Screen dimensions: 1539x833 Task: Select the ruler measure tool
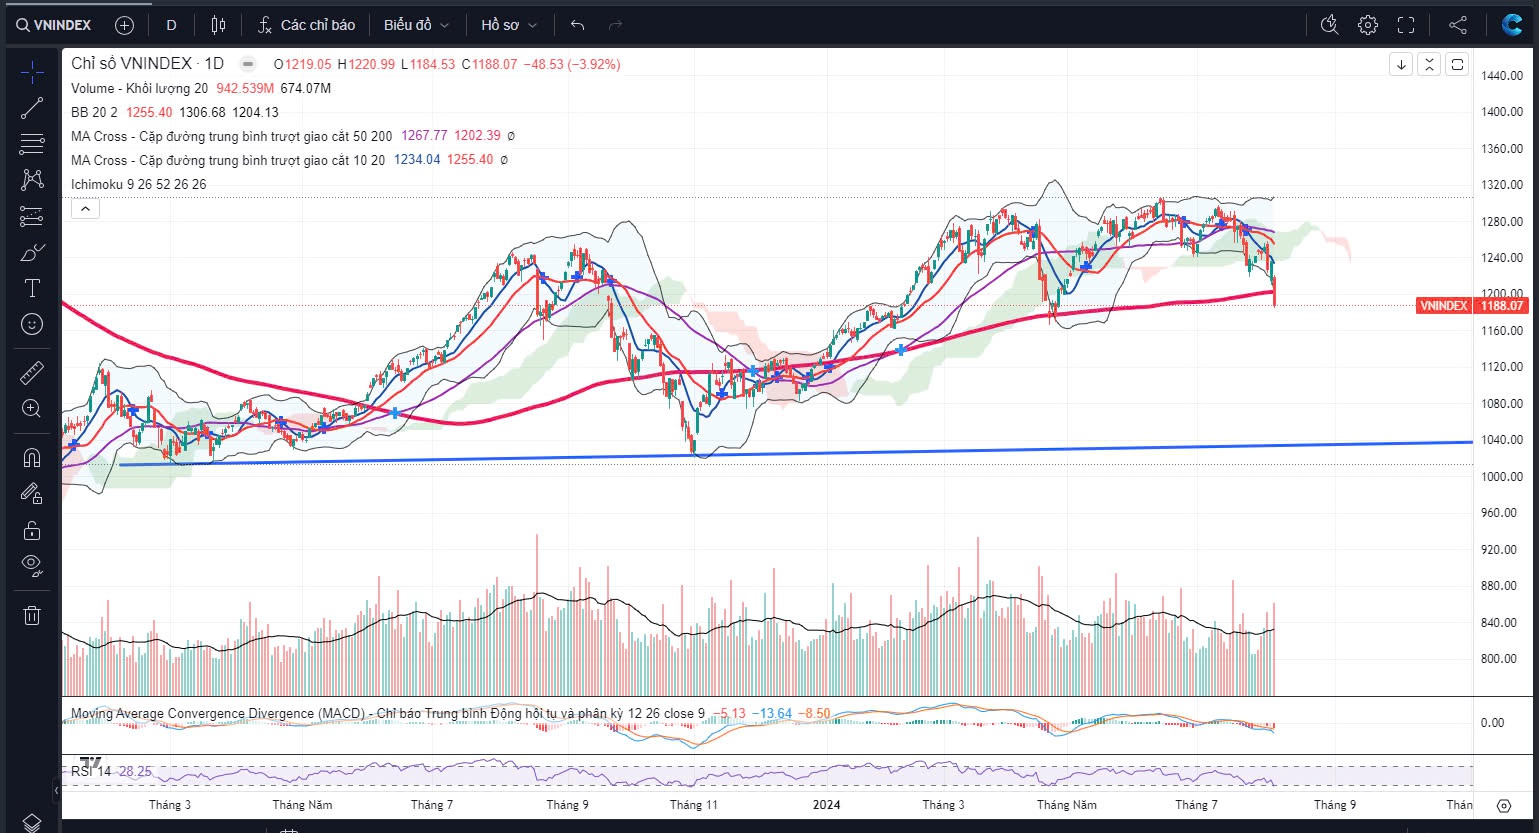[x=32, y=373]
